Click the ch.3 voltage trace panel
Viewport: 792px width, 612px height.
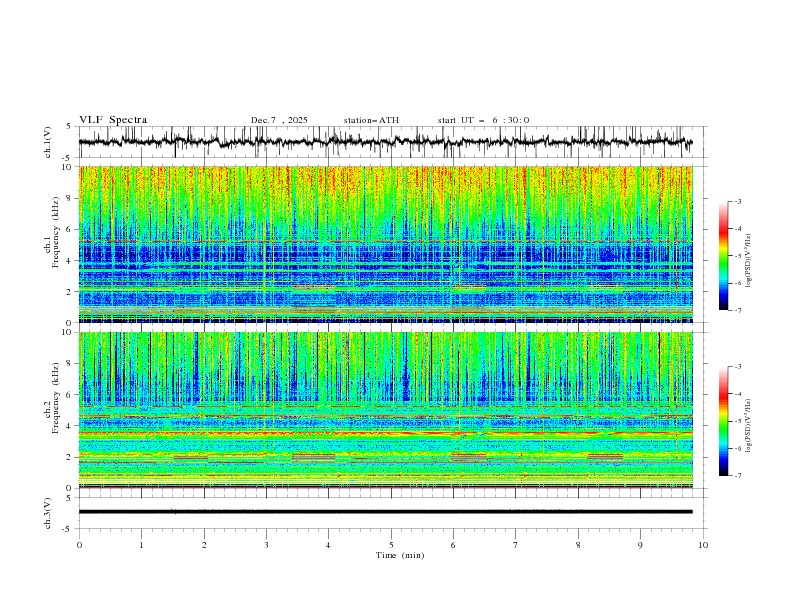click(392, 513)
